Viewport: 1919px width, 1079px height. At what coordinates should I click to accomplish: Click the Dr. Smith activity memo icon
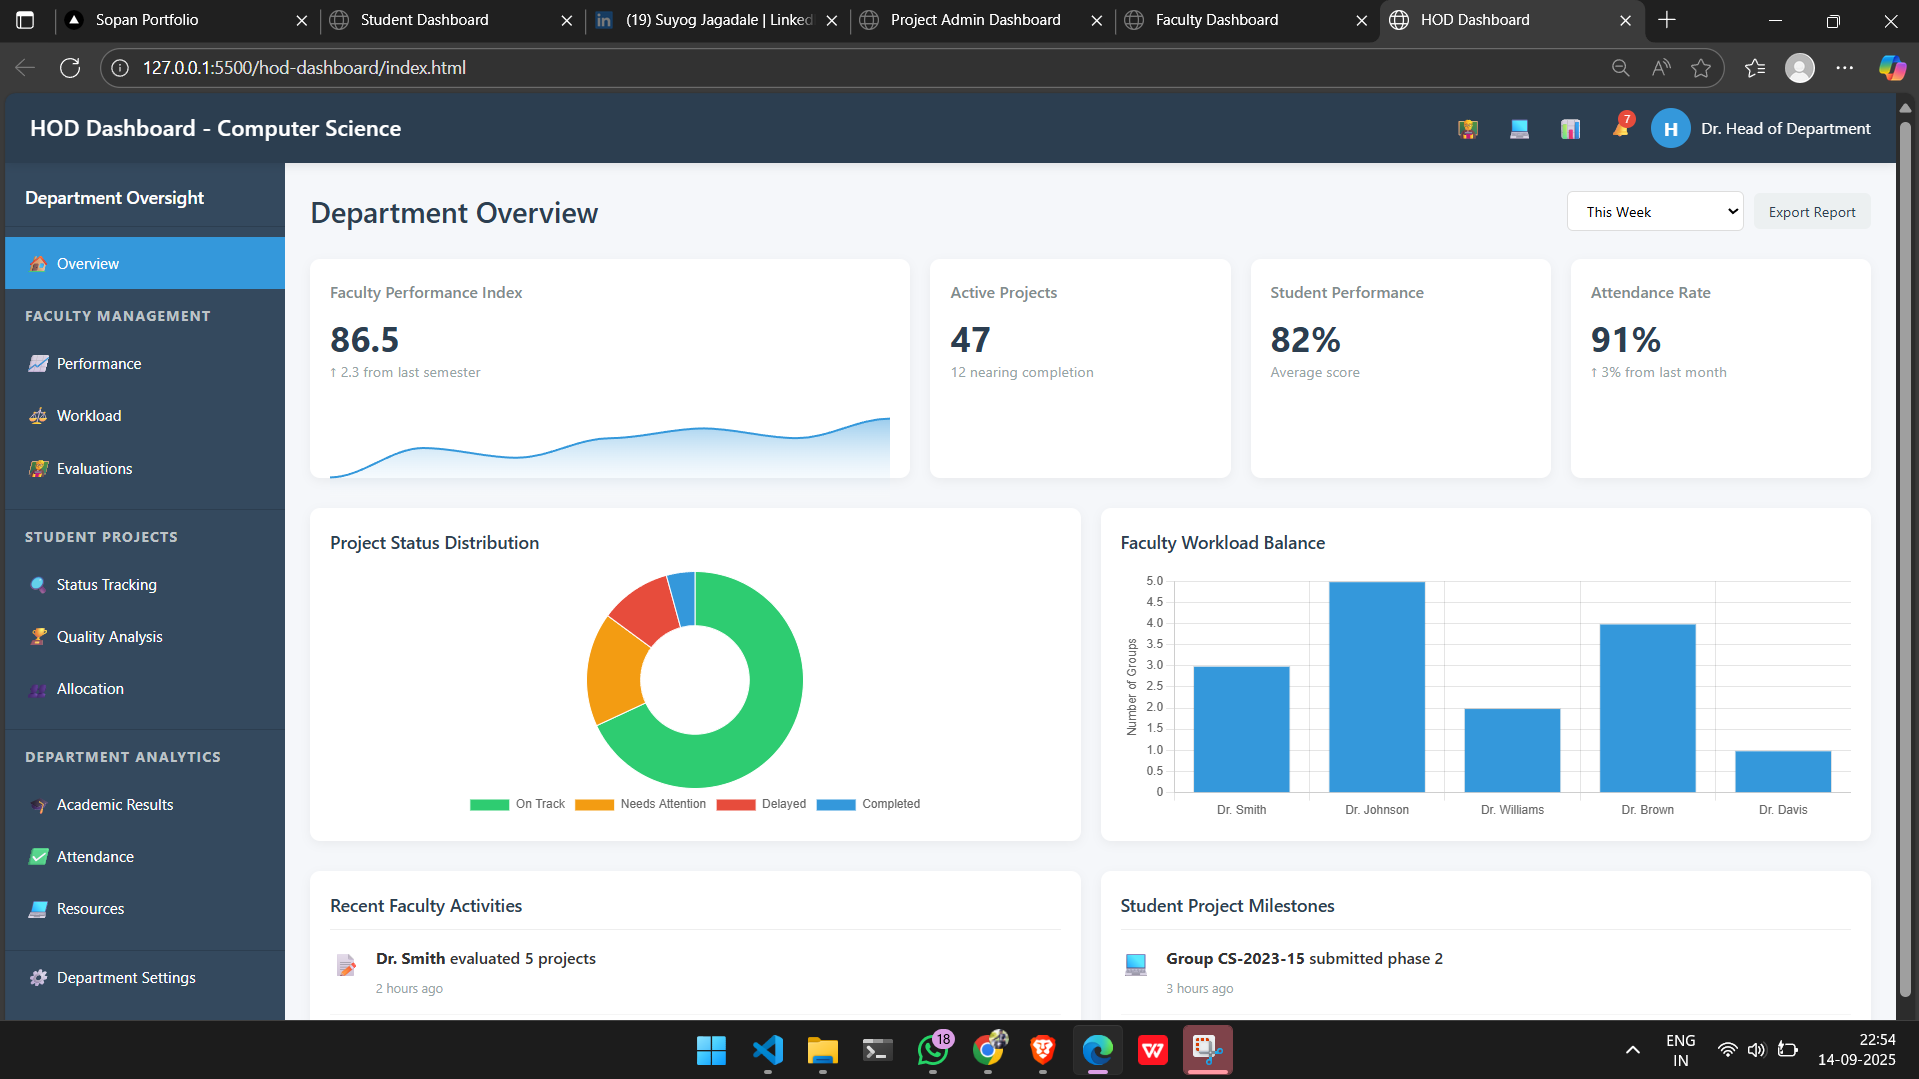click(346, 965)
